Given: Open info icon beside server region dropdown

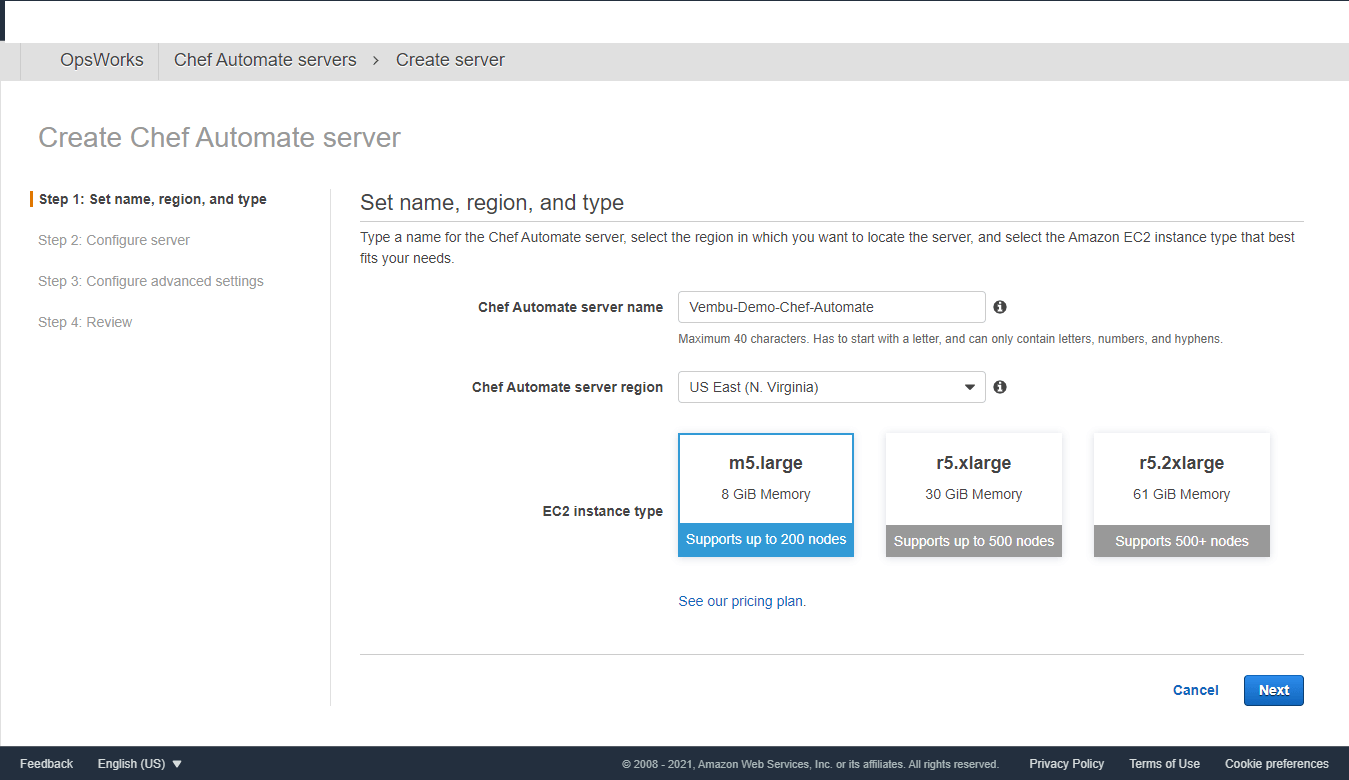Looking at the screenshot, I should [1000, 387].
